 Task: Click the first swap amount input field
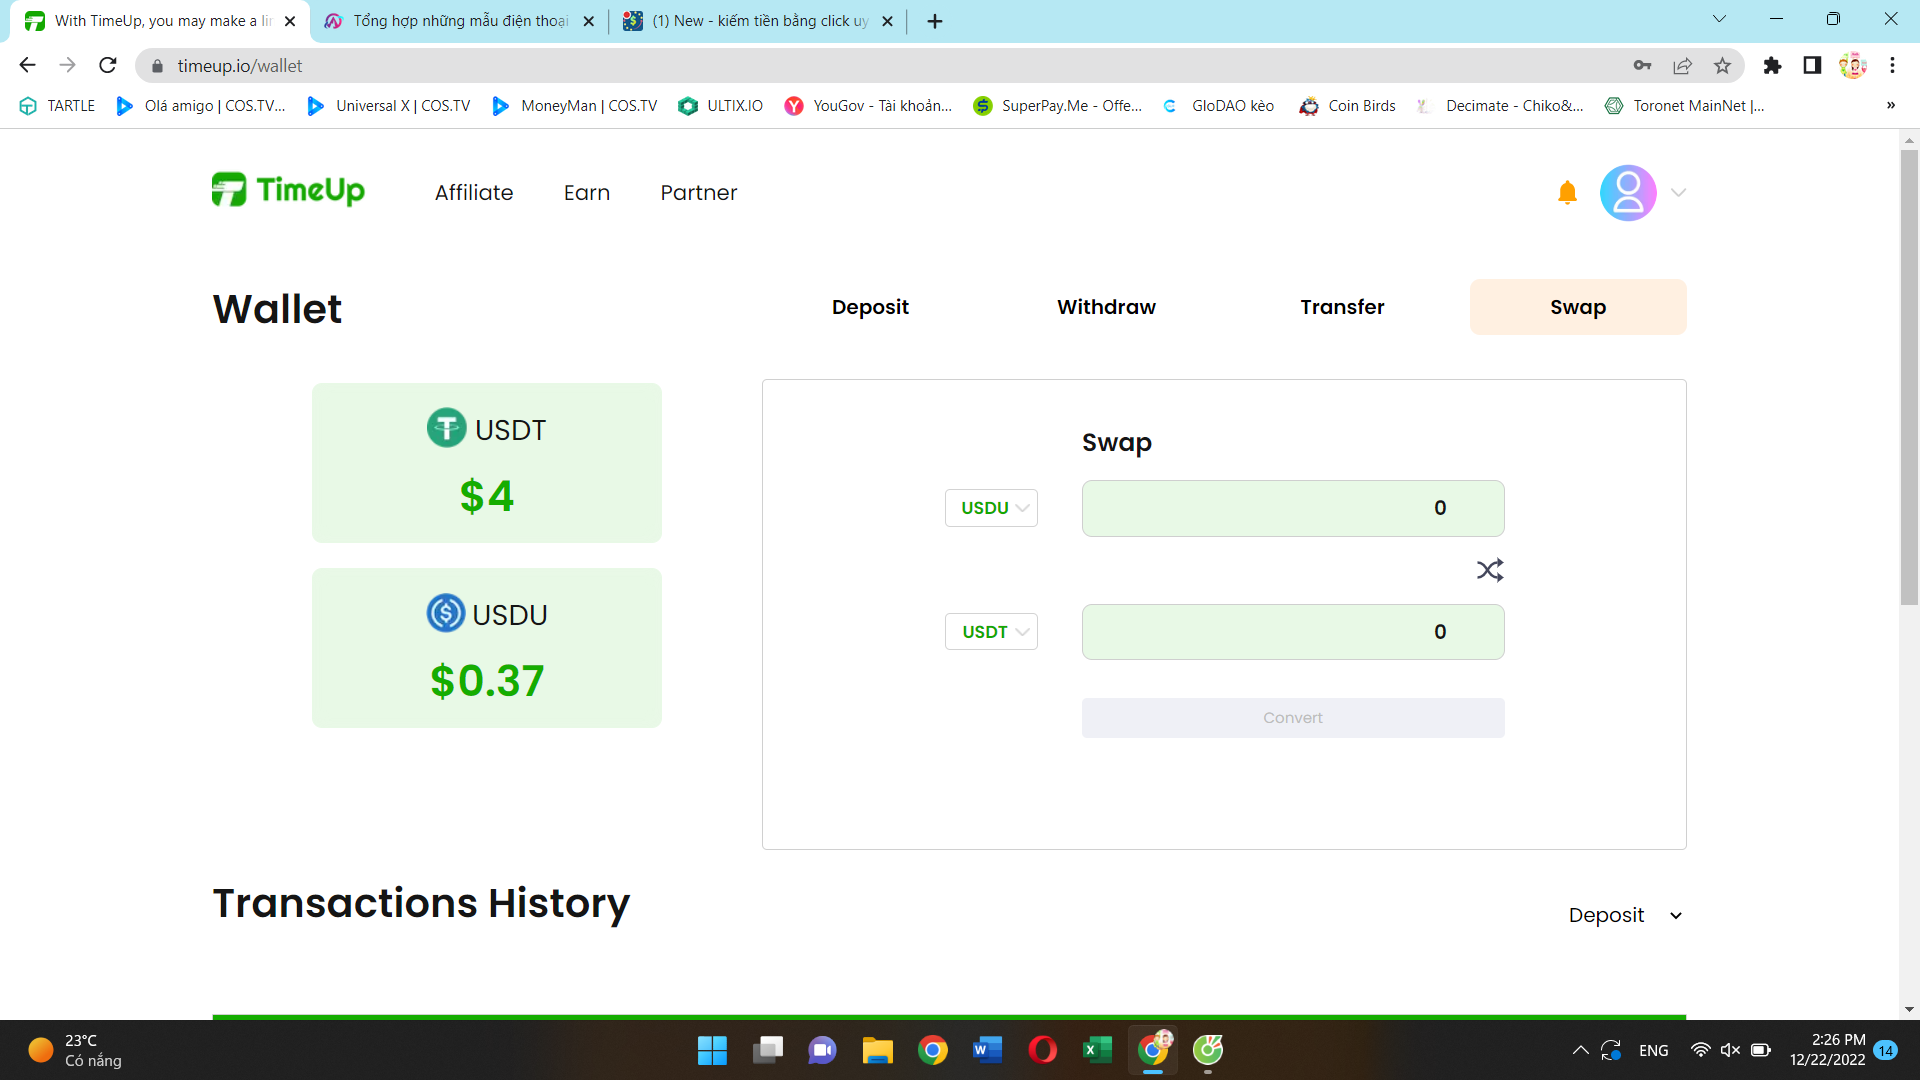coord(1292,508)
